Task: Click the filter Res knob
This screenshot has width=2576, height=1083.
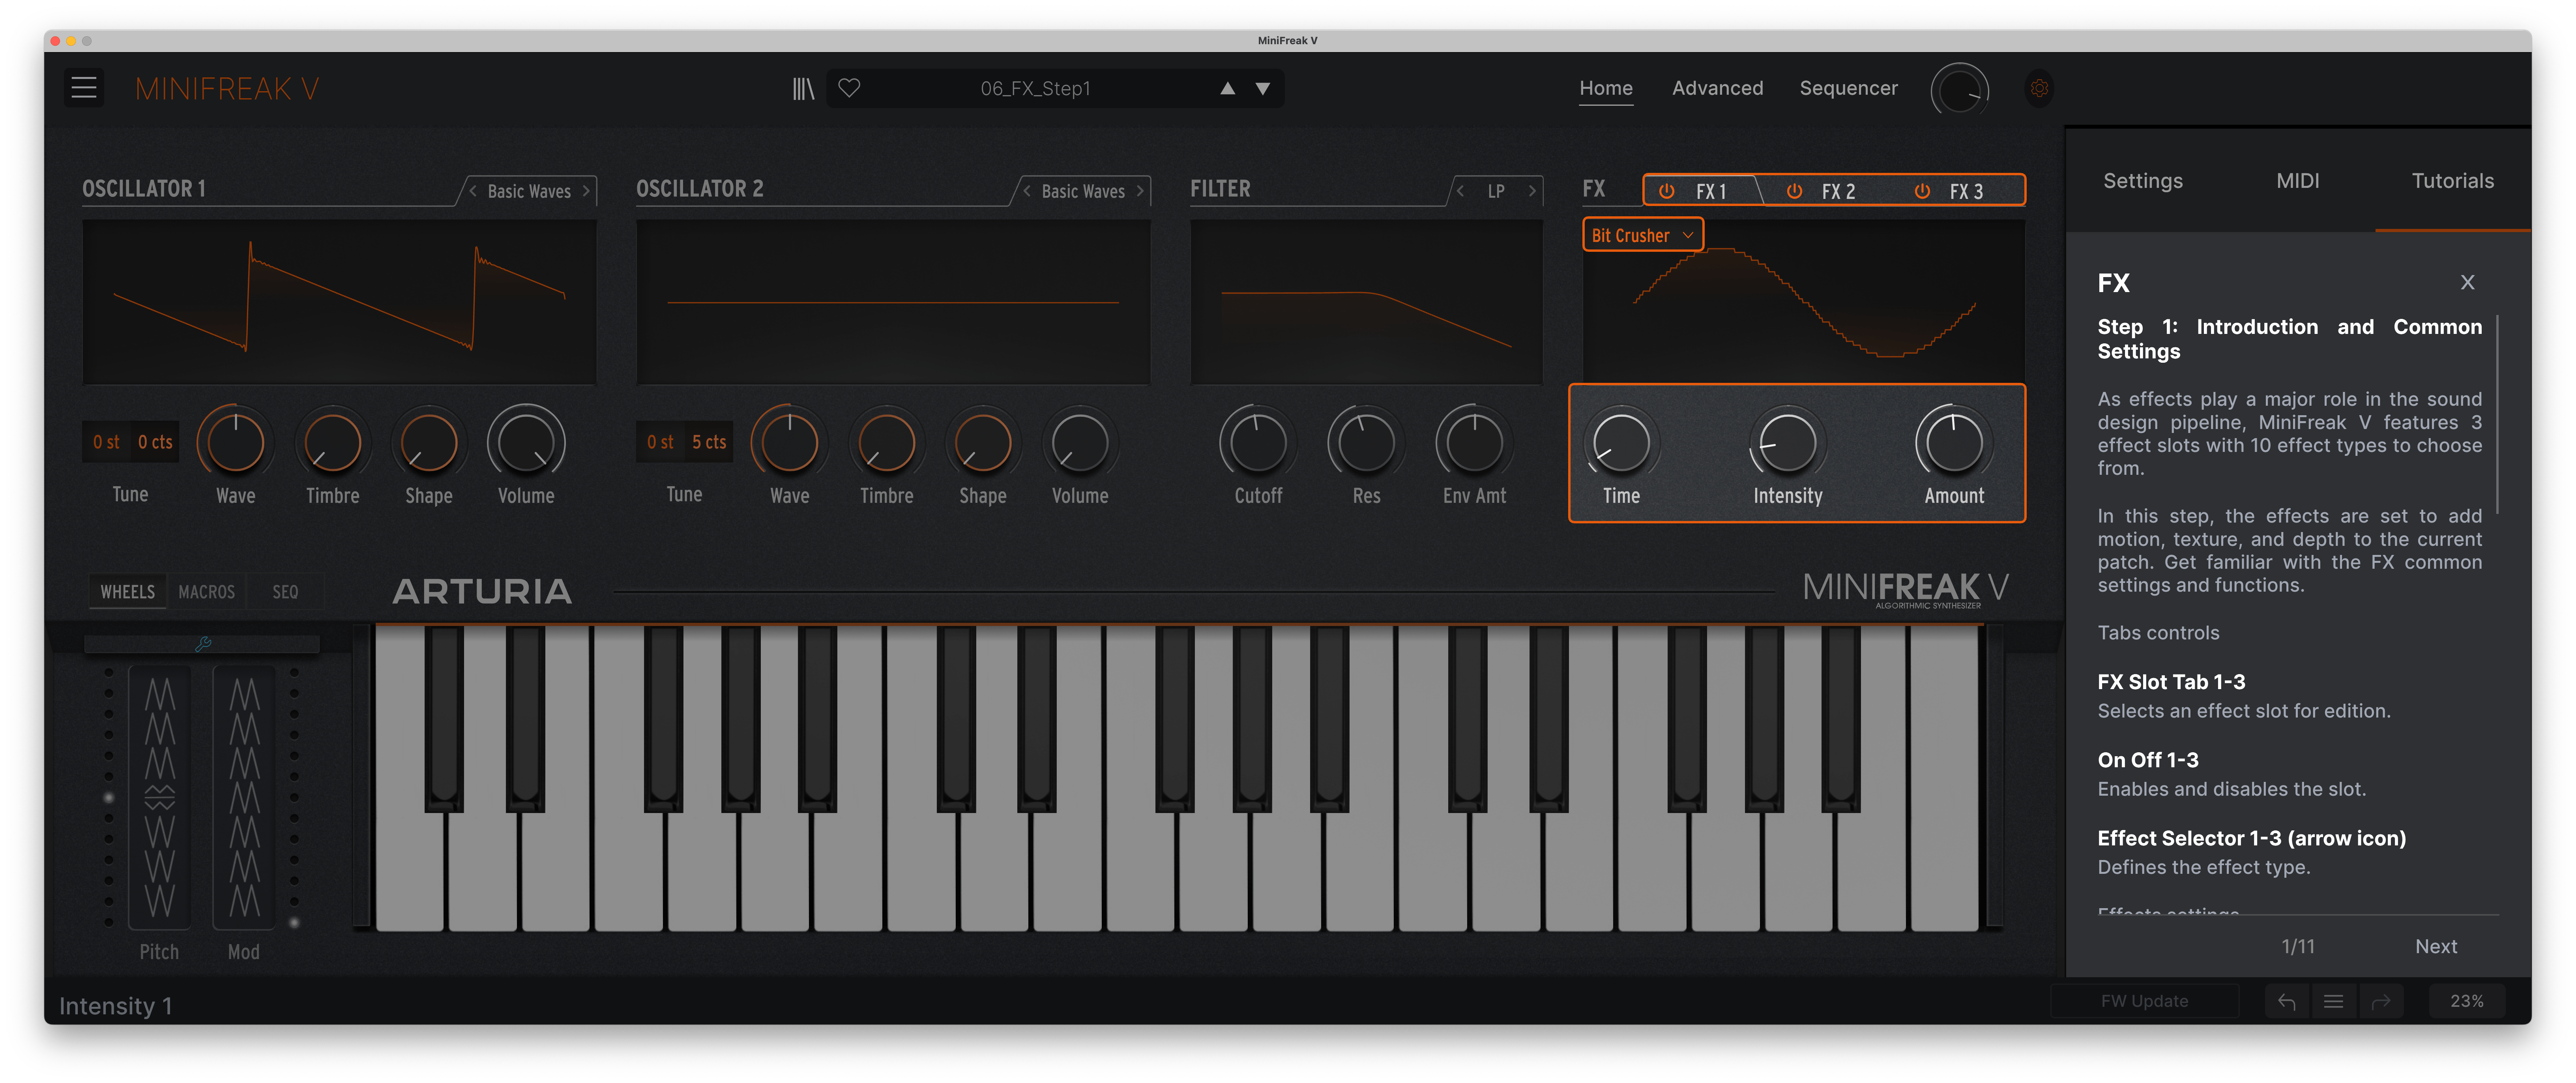Action: coord(1366,442)
